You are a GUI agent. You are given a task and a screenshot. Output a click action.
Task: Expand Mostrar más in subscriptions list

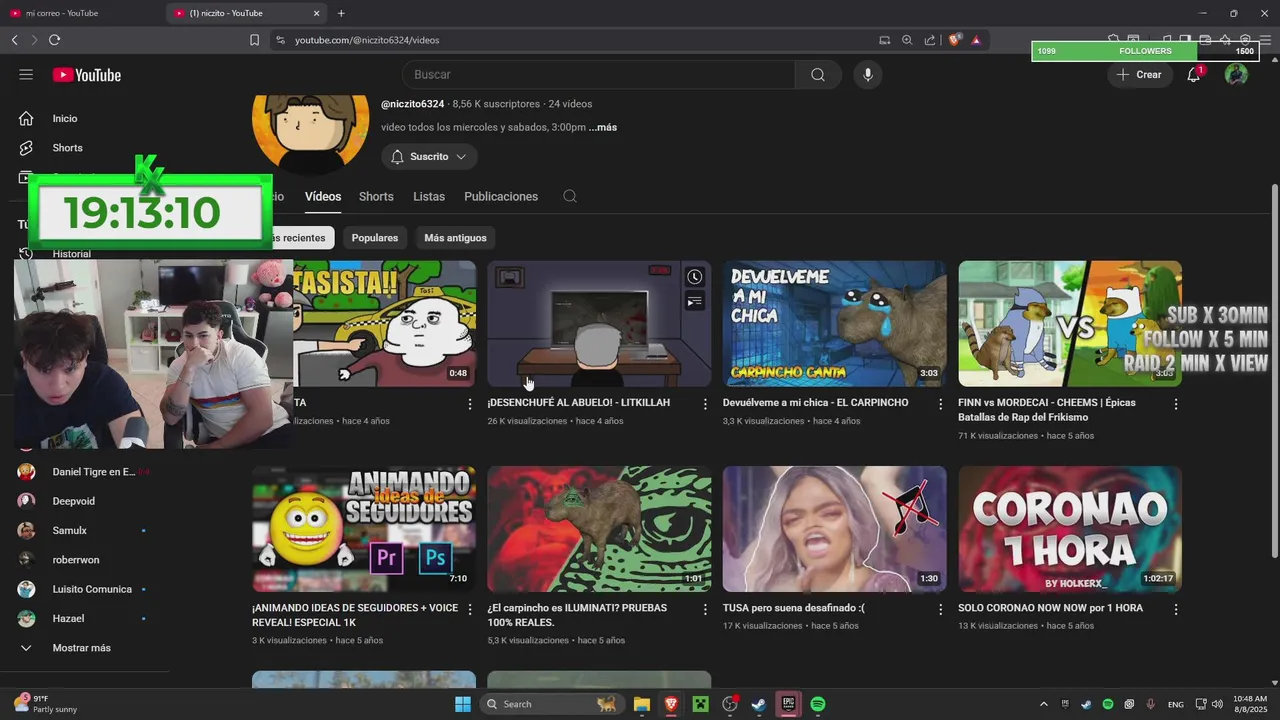(x=81, y=648)
